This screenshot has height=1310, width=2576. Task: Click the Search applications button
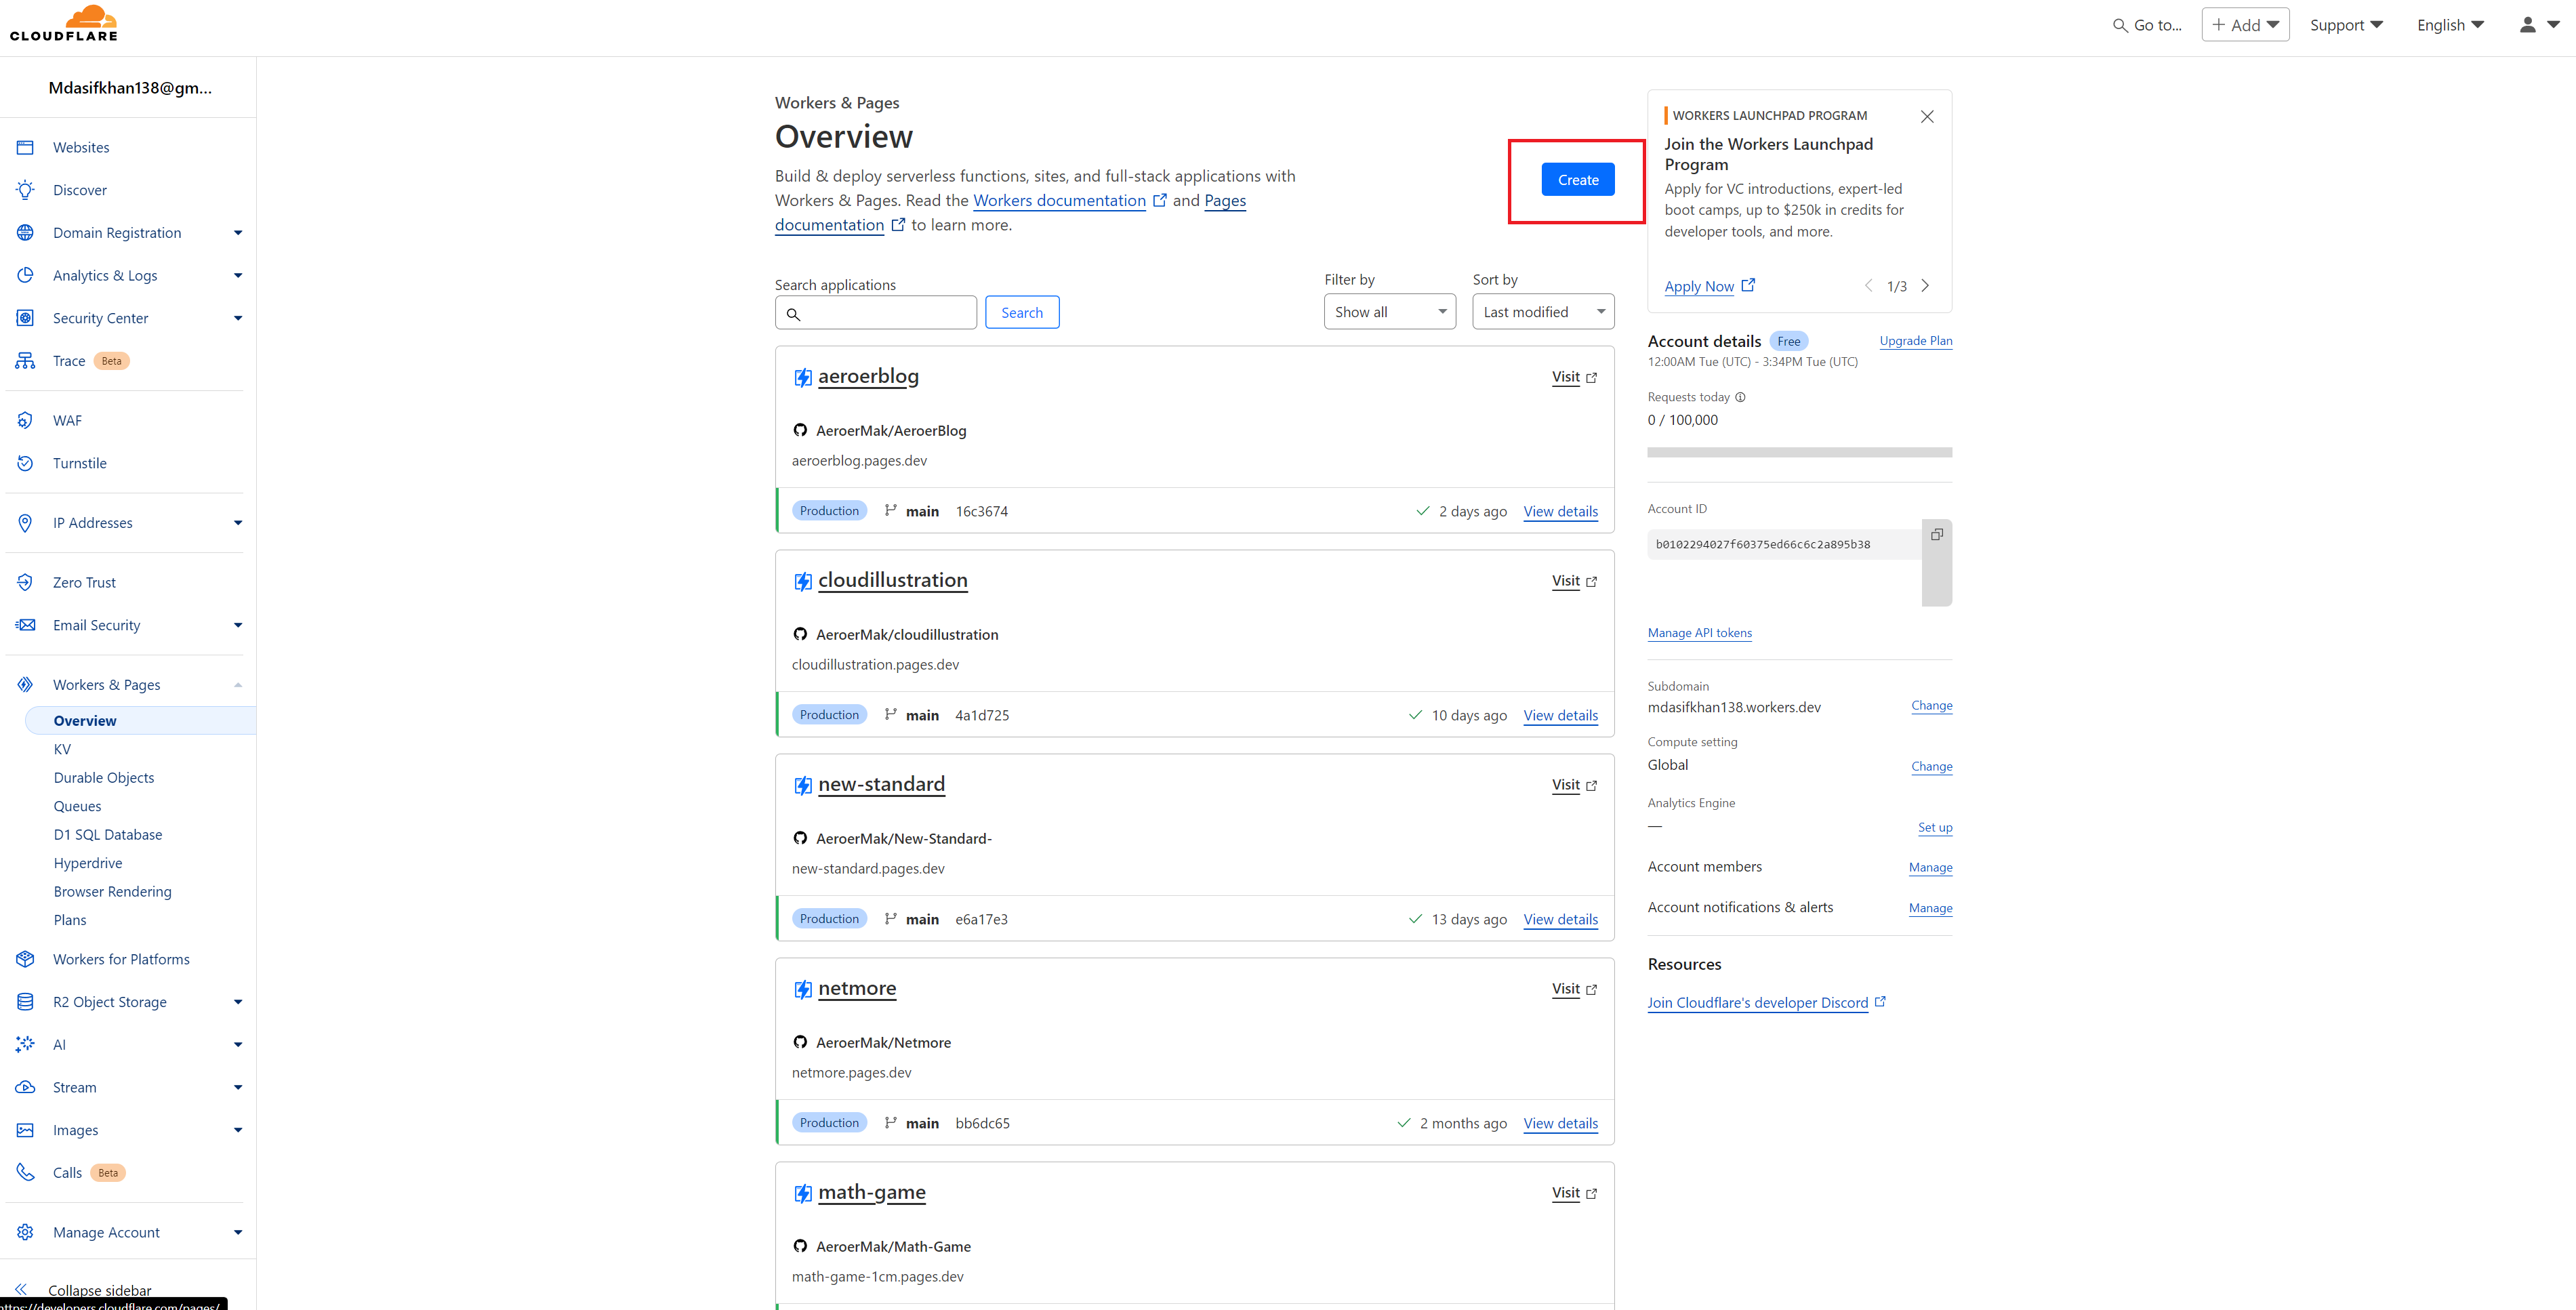pyautogui.click(x=1022, y=312)
